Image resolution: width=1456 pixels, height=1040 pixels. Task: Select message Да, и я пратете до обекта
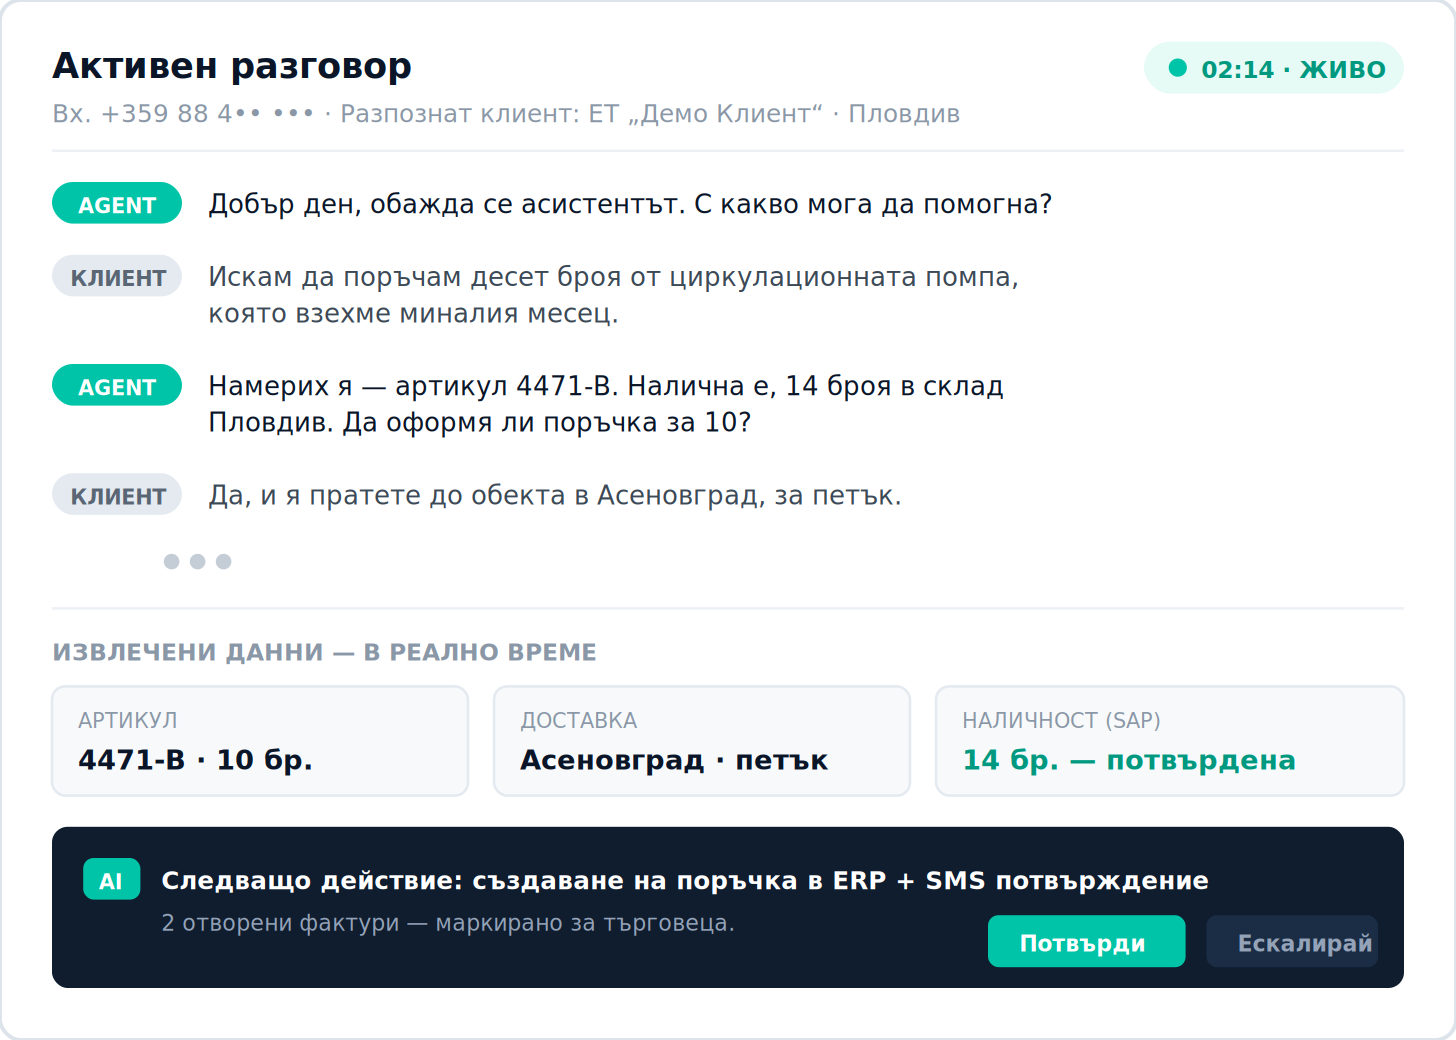tap(555, 496)
